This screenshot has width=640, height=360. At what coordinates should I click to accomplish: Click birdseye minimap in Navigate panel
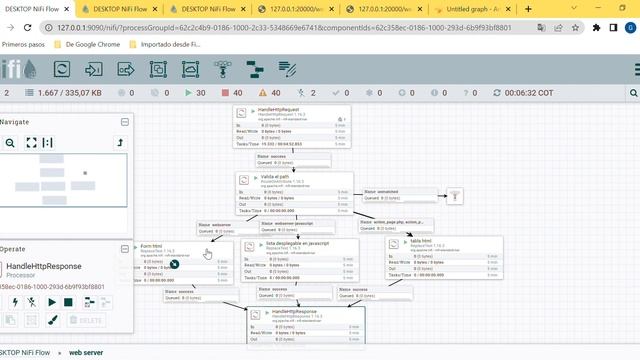click(x=63, y=180)
